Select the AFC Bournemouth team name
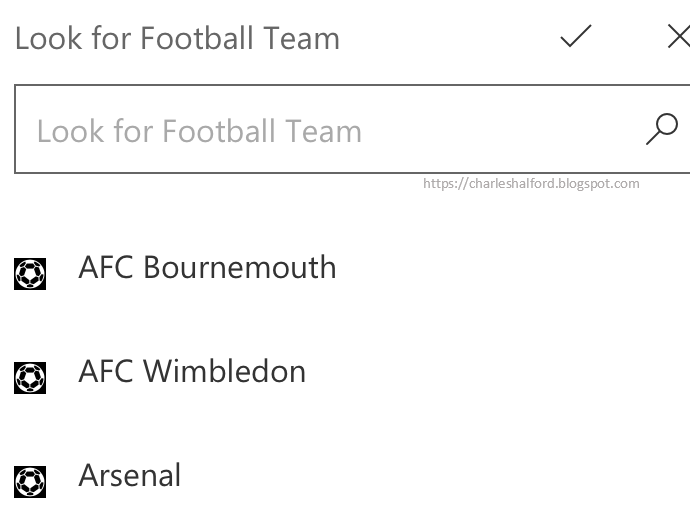This screenshot has width=690, height=511. (x=207, y=267)
